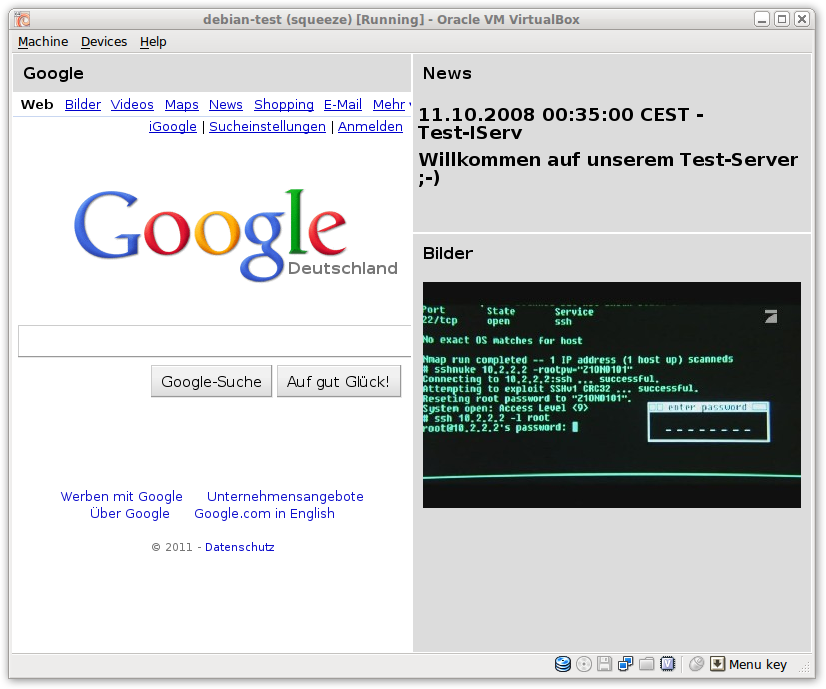This screenshot has height=689, width=826.
Task: Click the terminal screenshot under Bilder
Action: [x=611, y=395]
